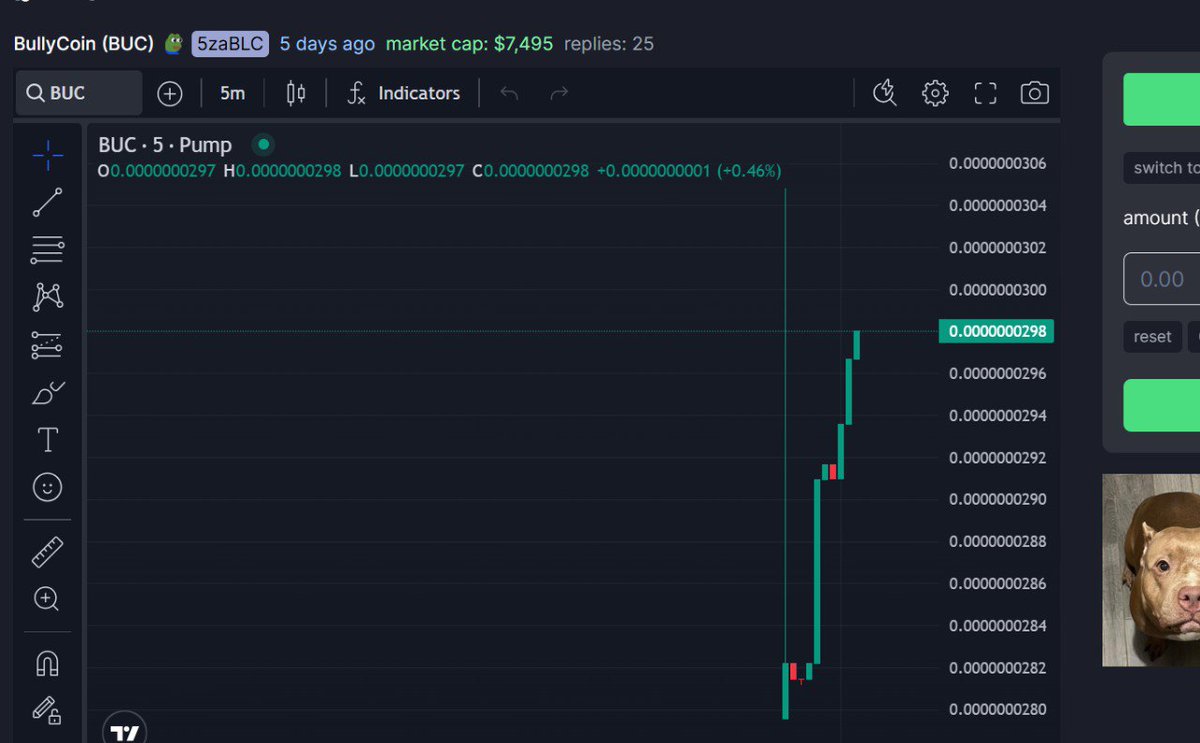Click the replies: 25 label
The image size is (1200, 743).
click(609, 44)
